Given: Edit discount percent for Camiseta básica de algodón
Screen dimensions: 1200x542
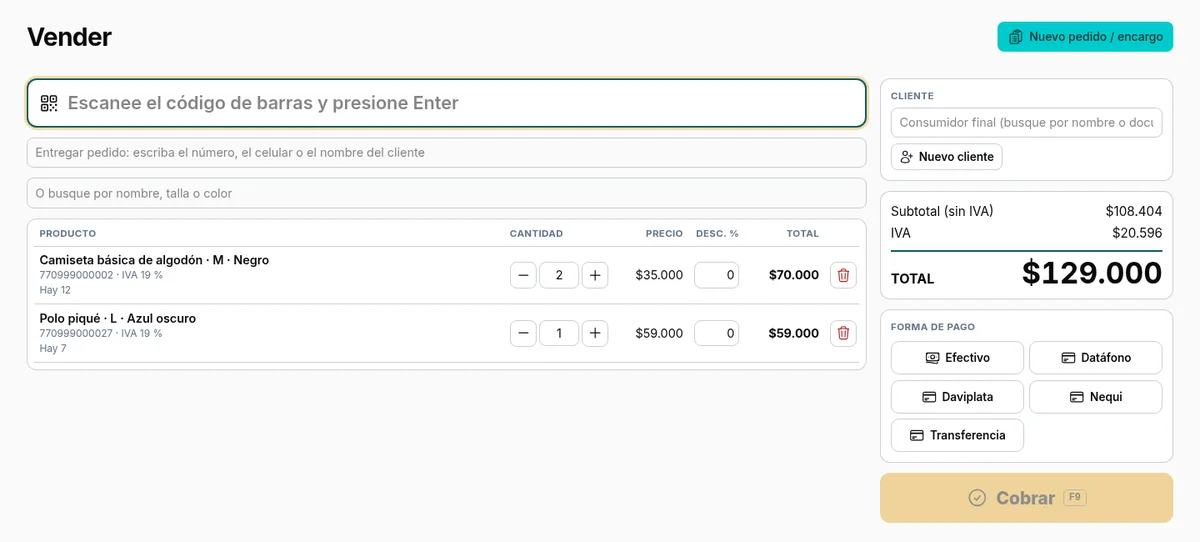Looking at the screenshot, I should click(716, 275).
